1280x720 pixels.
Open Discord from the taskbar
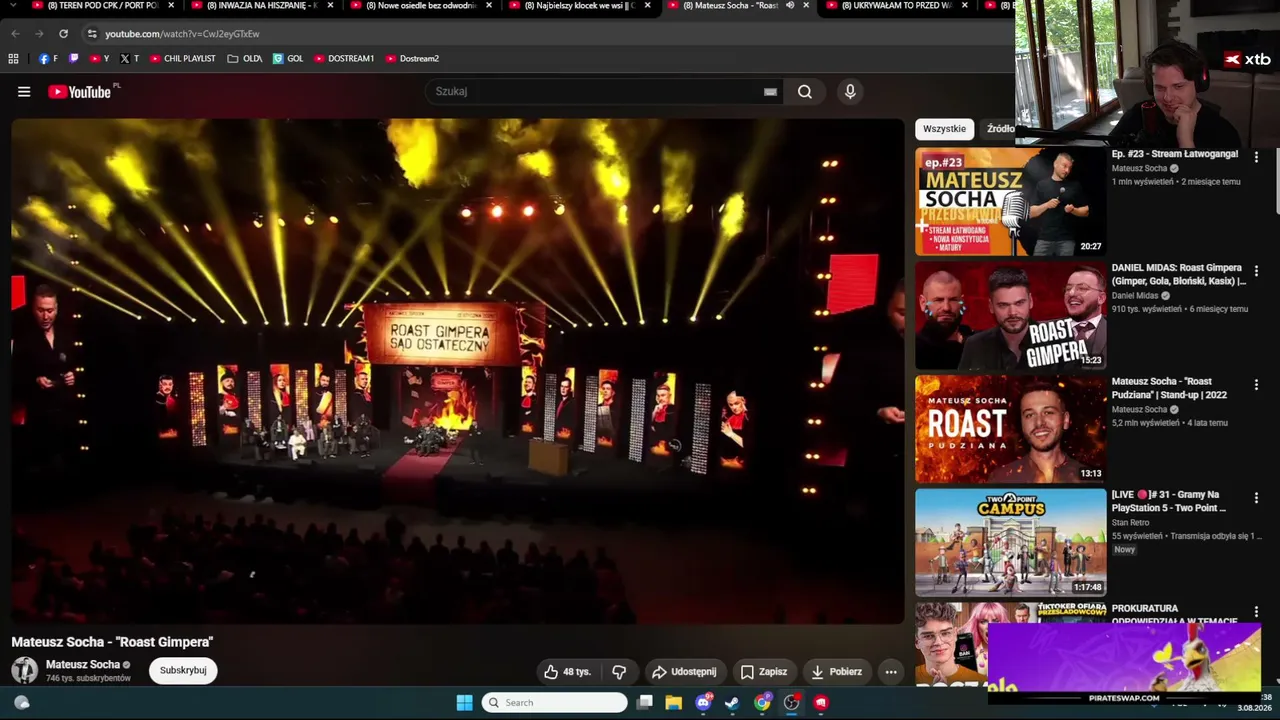coord(703,702)
